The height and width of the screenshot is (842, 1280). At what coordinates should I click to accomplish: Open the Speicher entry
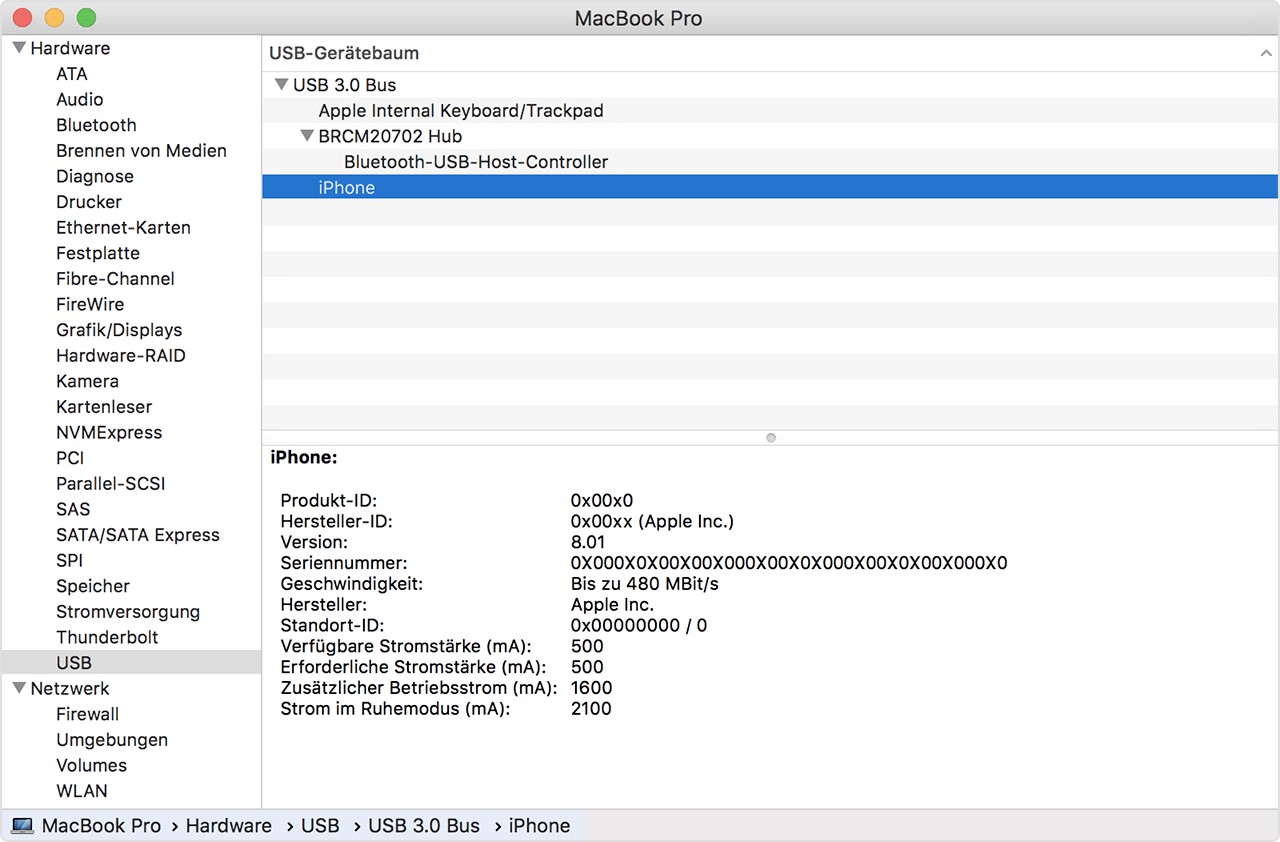pyautogui.click(x=93, y=586)
